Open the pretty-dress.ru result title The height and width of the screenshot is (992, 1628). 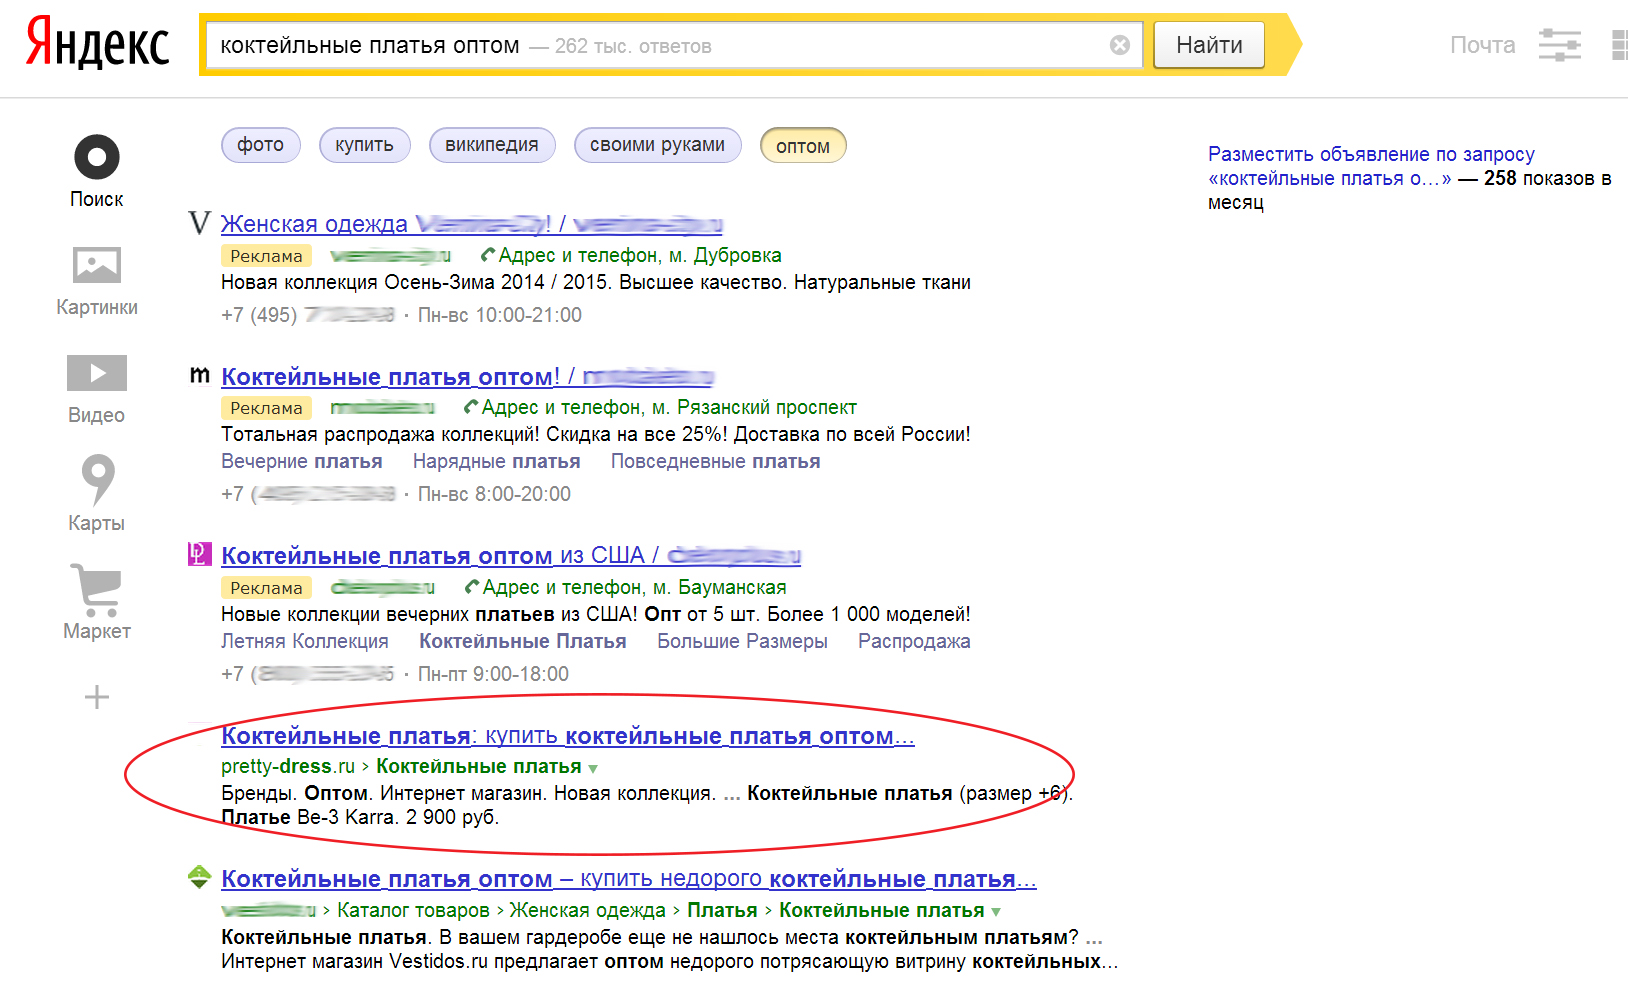tap(568, 736)
